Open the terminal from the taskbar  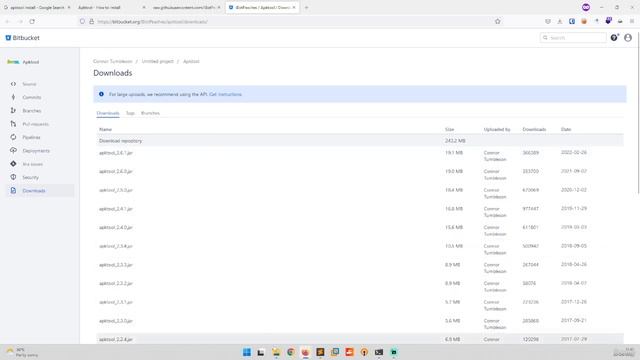(x=379, y=352)
